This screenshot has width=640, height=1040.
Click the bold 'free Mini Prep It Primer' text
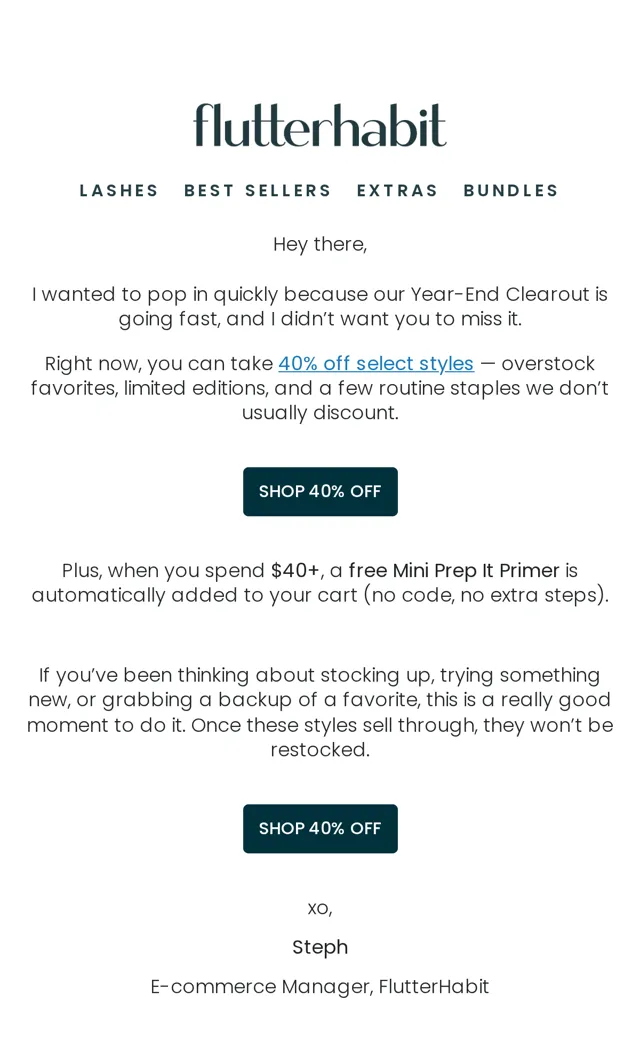pos(454,570)
